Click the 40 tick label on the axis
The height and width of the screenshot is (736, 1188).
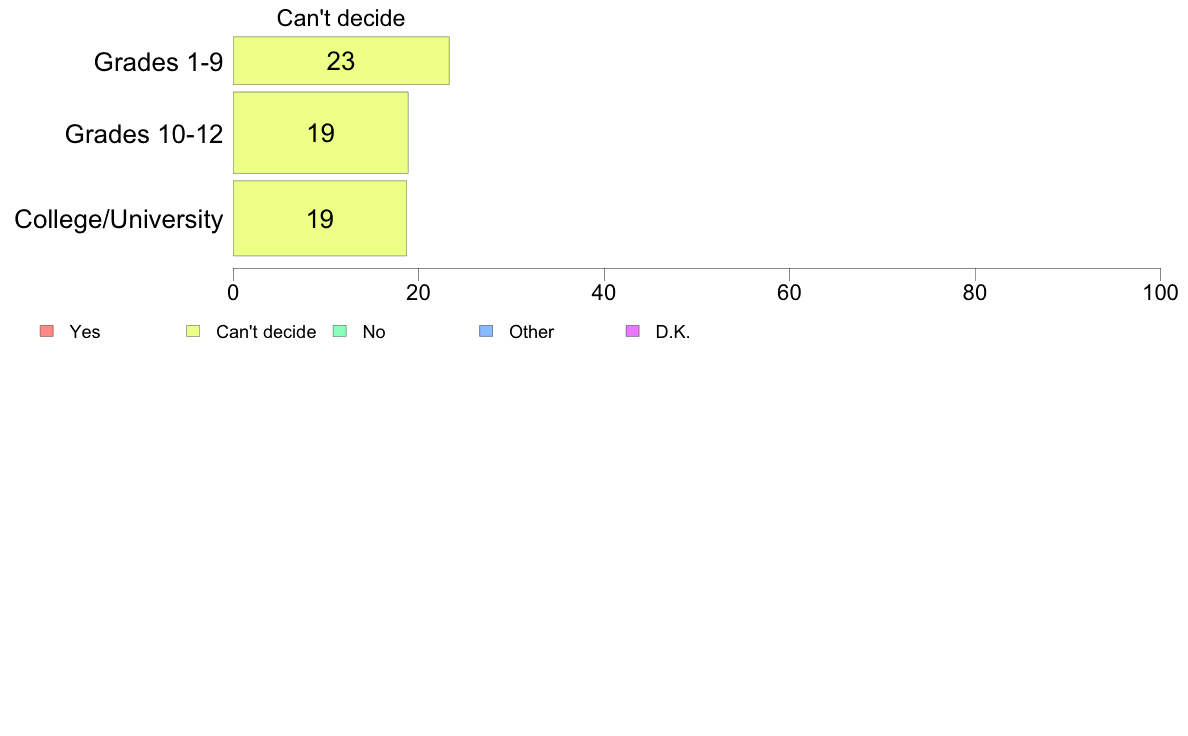pos(604,293)
